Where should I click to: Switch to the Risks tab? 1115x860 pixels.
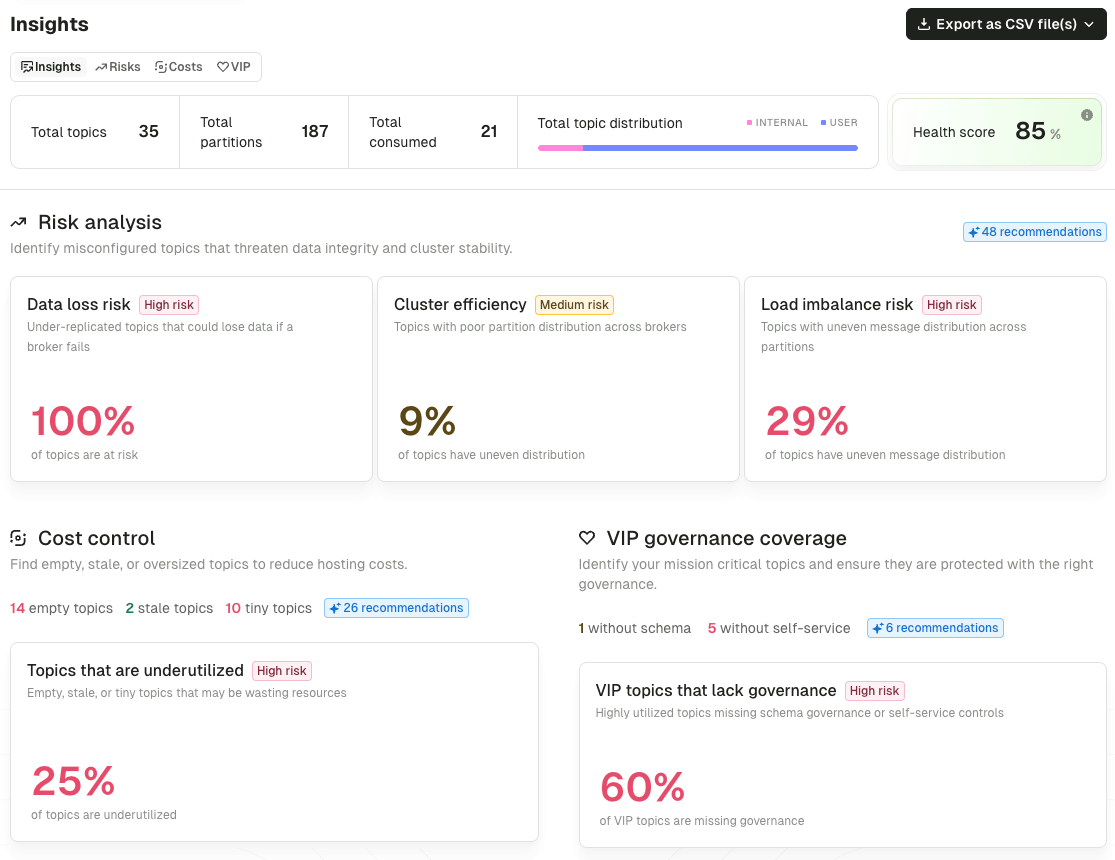(118, 67)
